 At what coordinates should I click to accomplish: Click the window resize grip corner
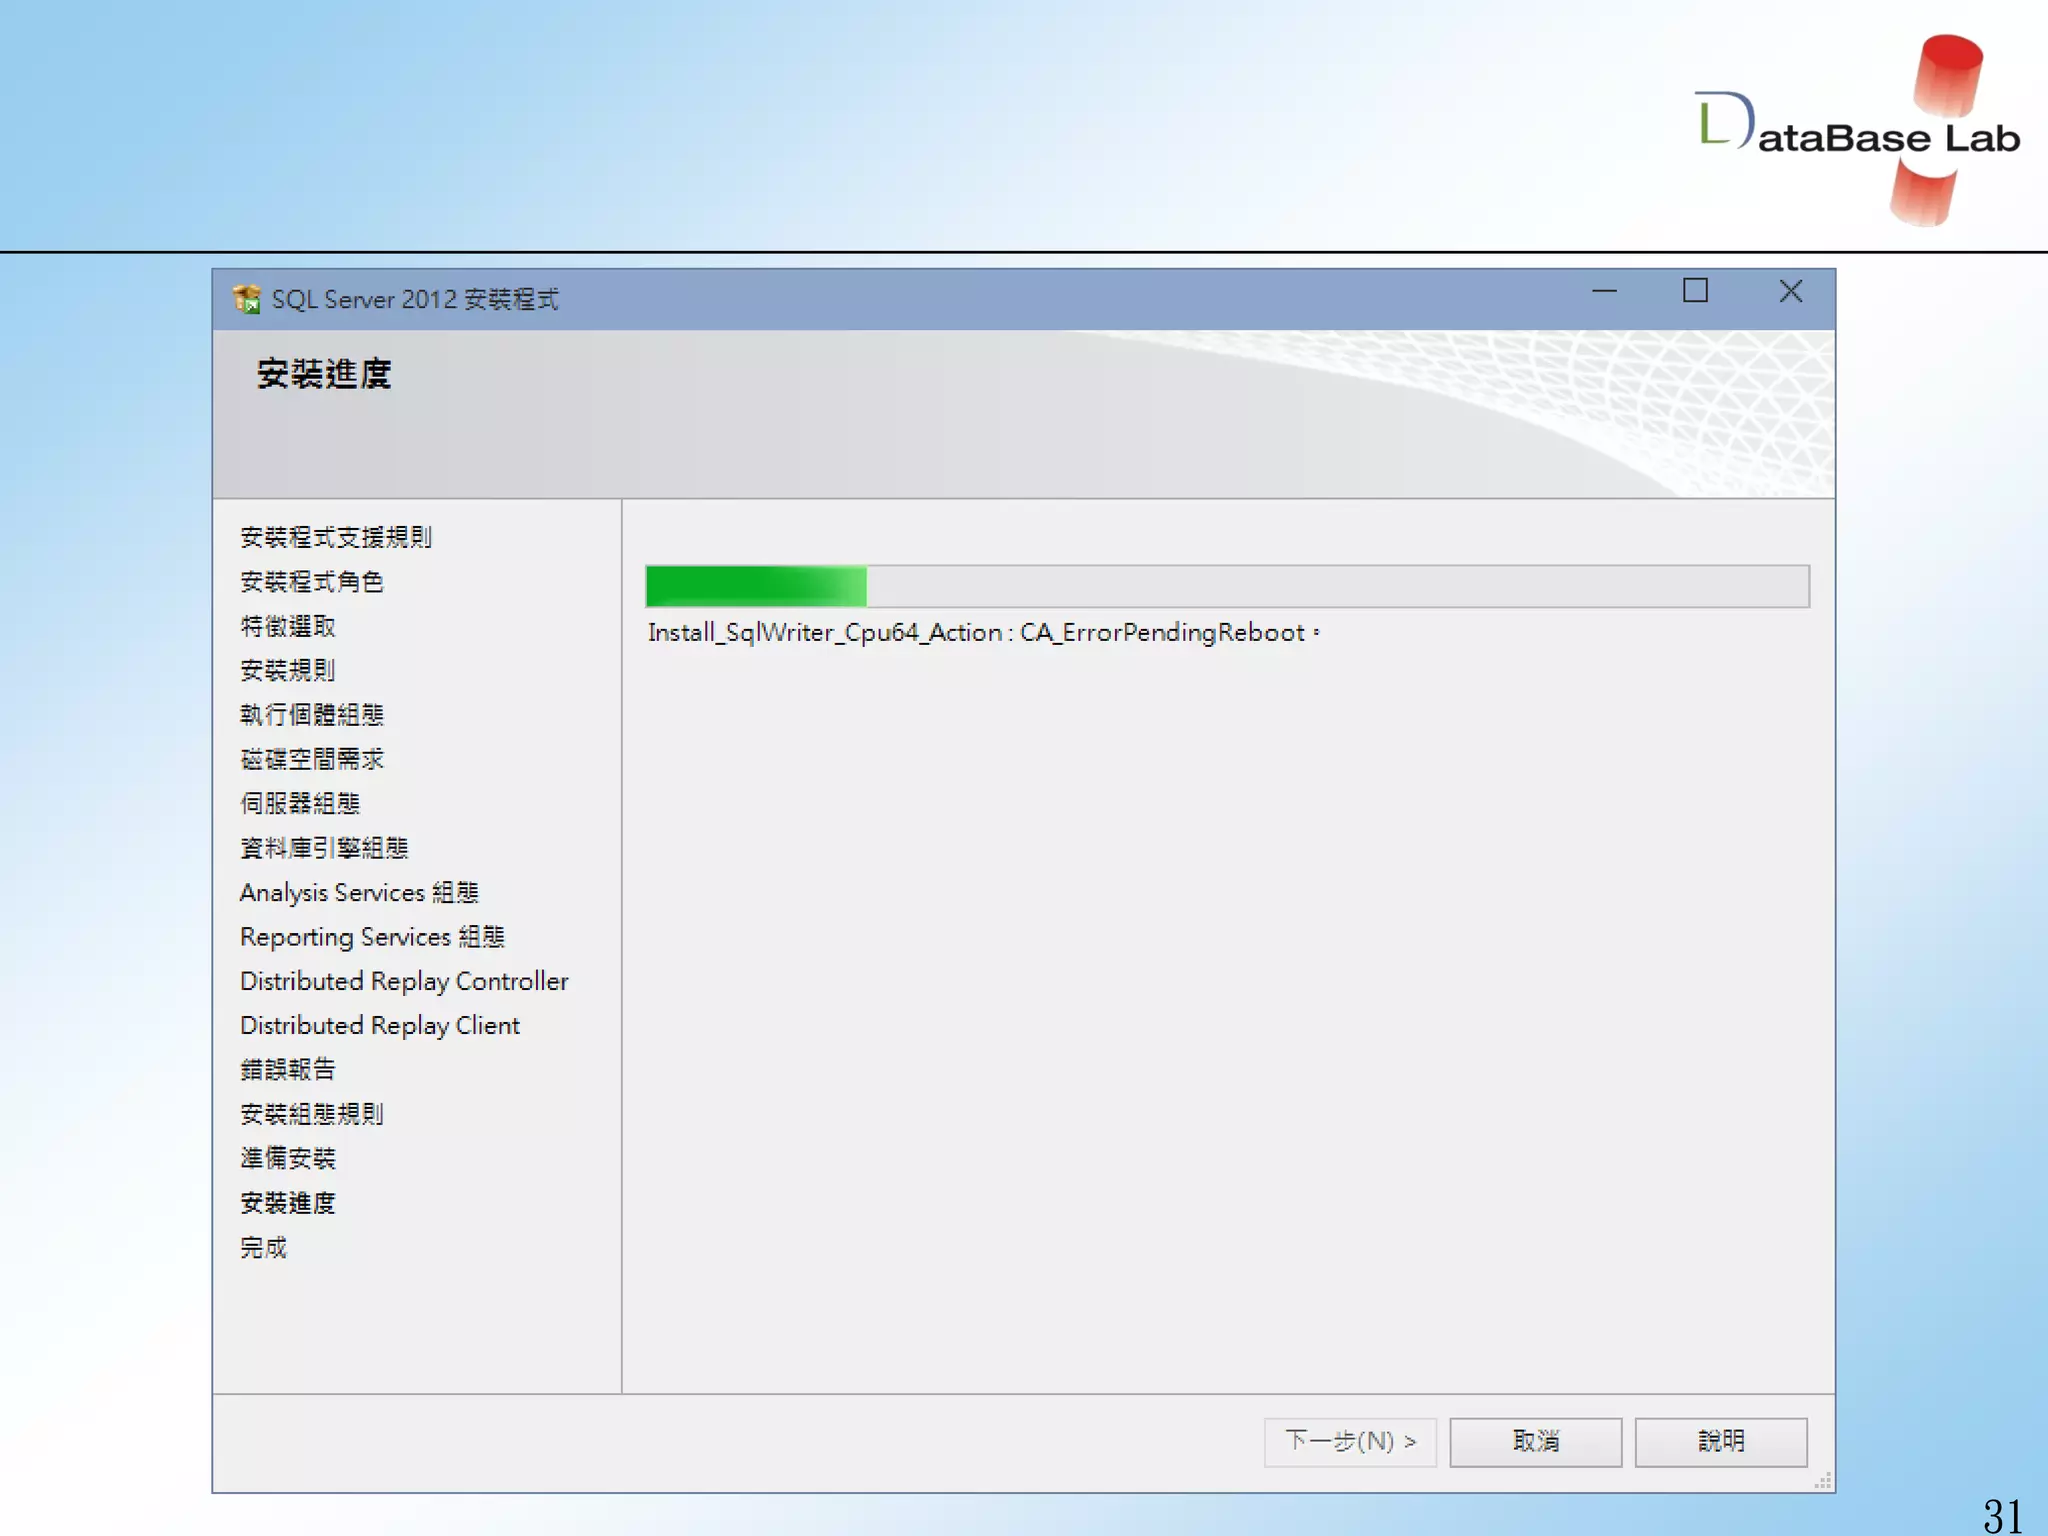1823,1481
